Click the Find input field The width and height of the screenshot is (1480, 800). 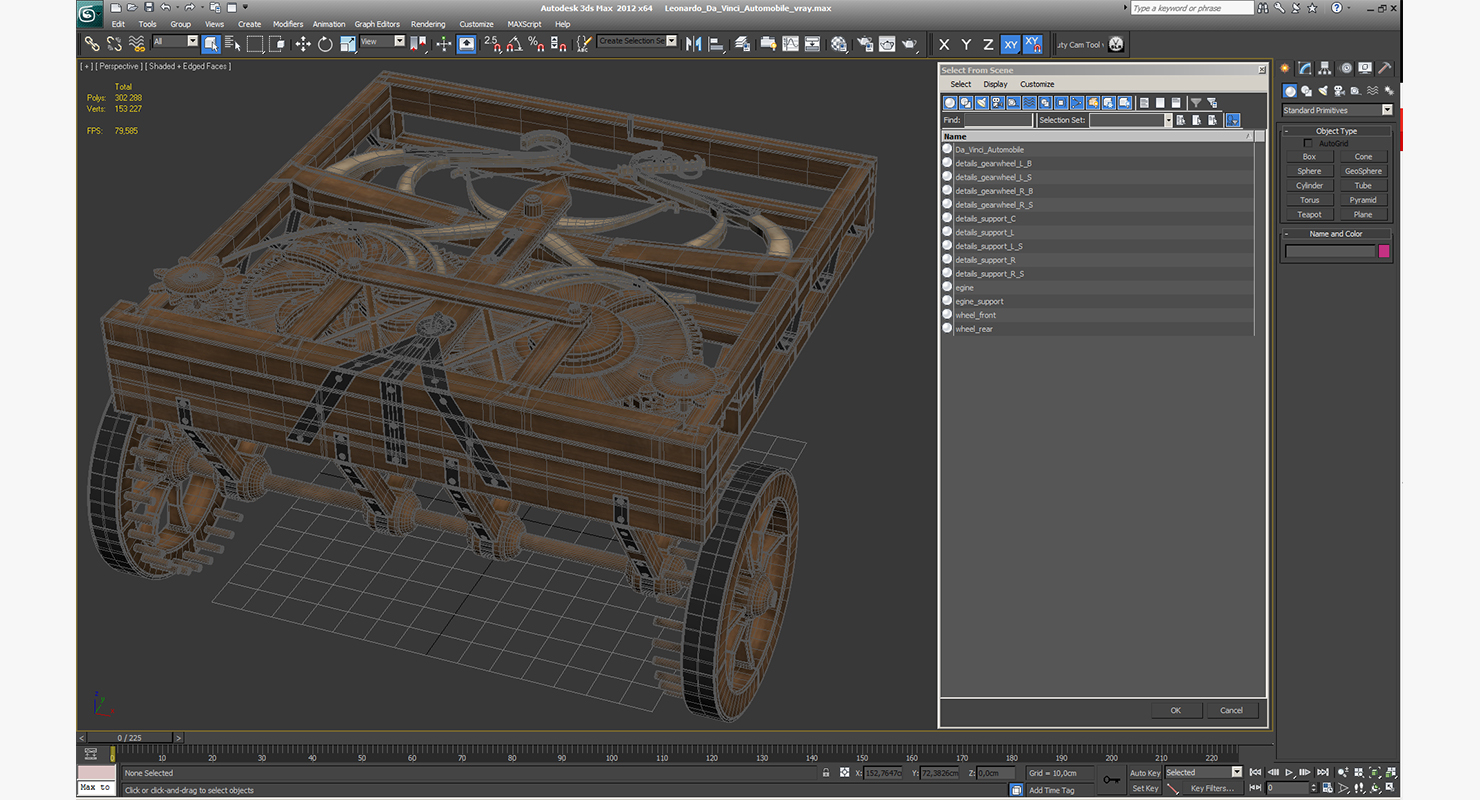click(x=998, y=120)
